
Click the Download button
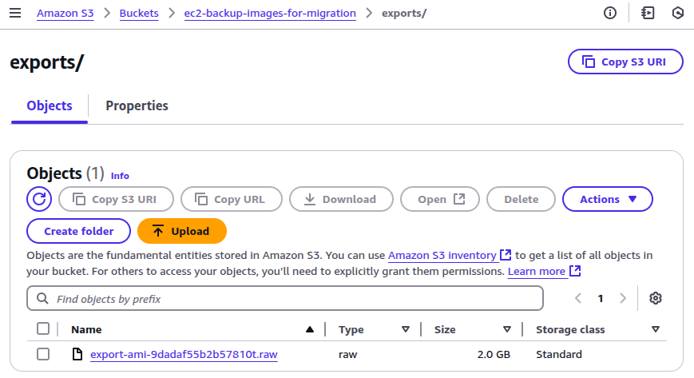[341, 199]
